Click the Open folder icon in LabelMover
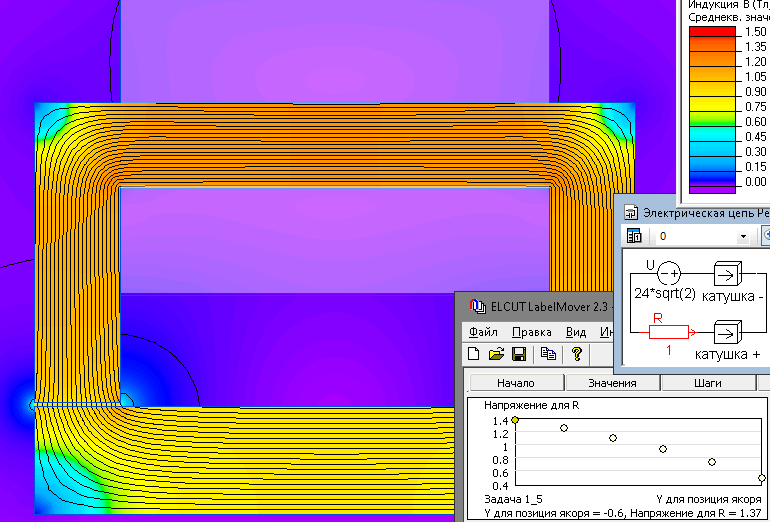Viewport: 770px width, 522px height. point(496,354)
